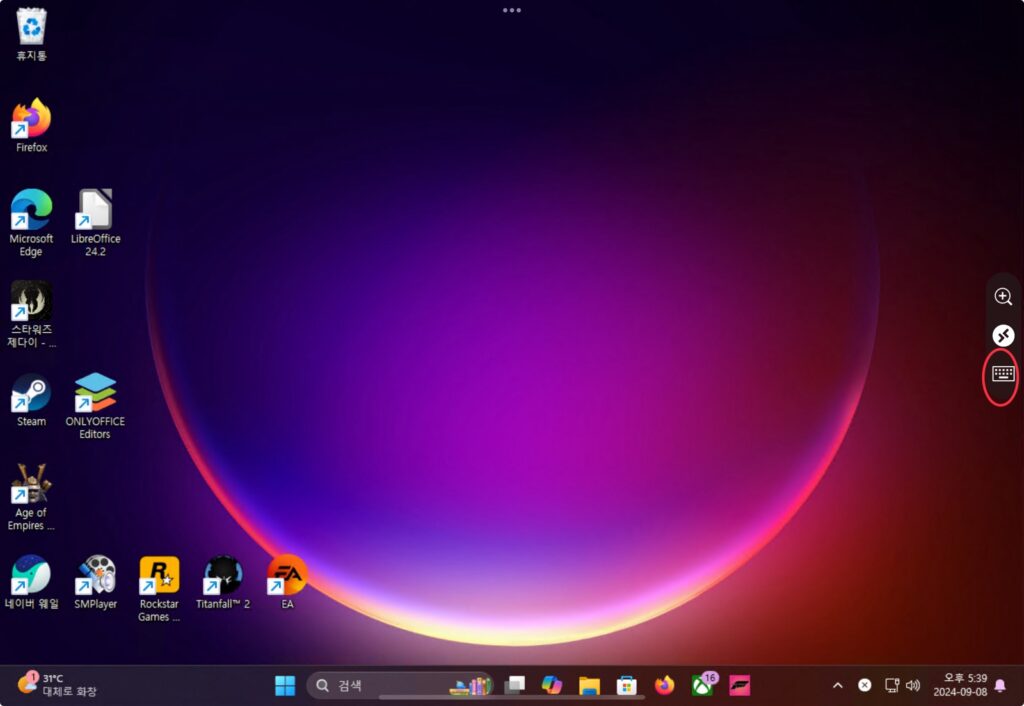This screenshot has width=1024, height=706.
Task: Launch Copilot from the taskbar
Action: 552,685
